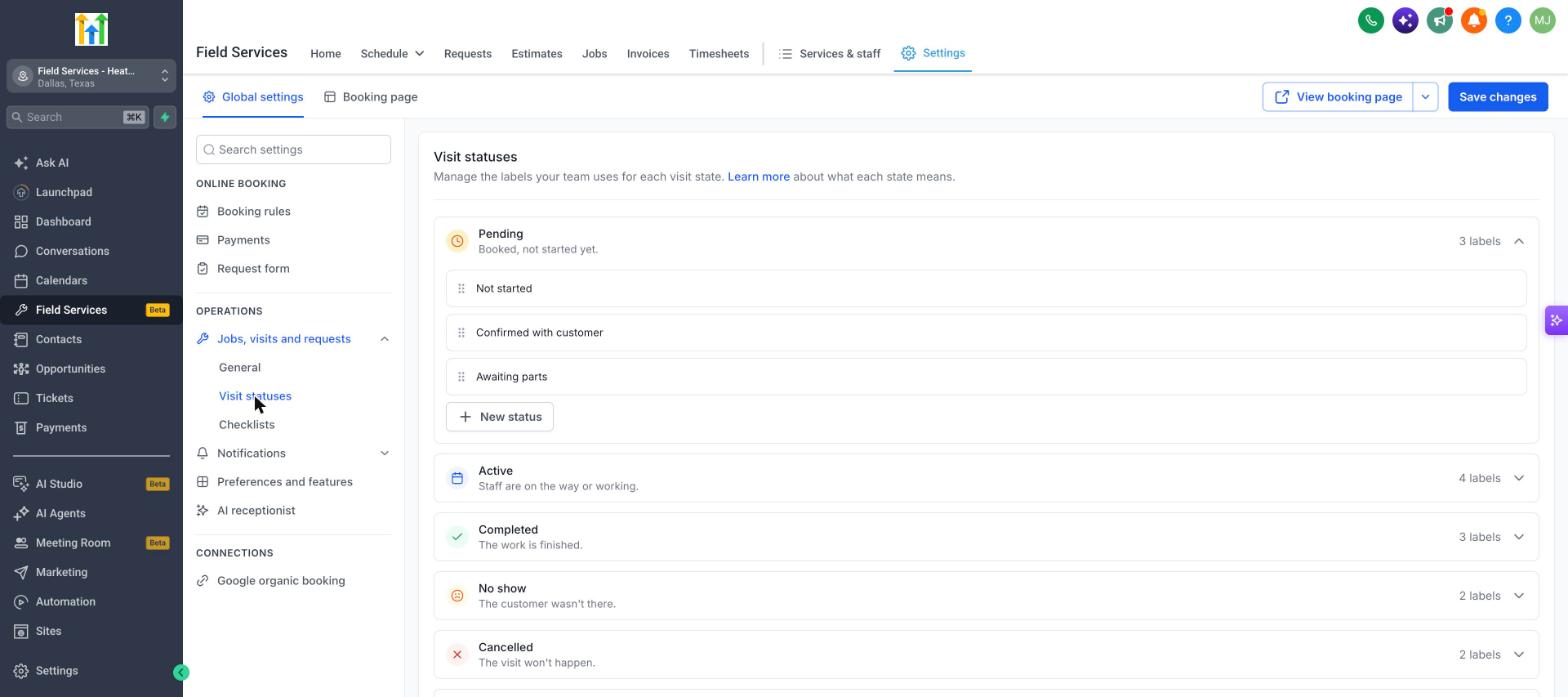This screenshot has height=697, width=1568.
Task: Open the Estimates tab
Action: (x=537, y=54)
